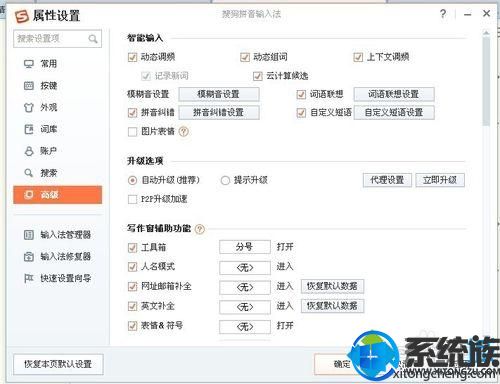Click the question mark help button in title bar

[443, 14]
